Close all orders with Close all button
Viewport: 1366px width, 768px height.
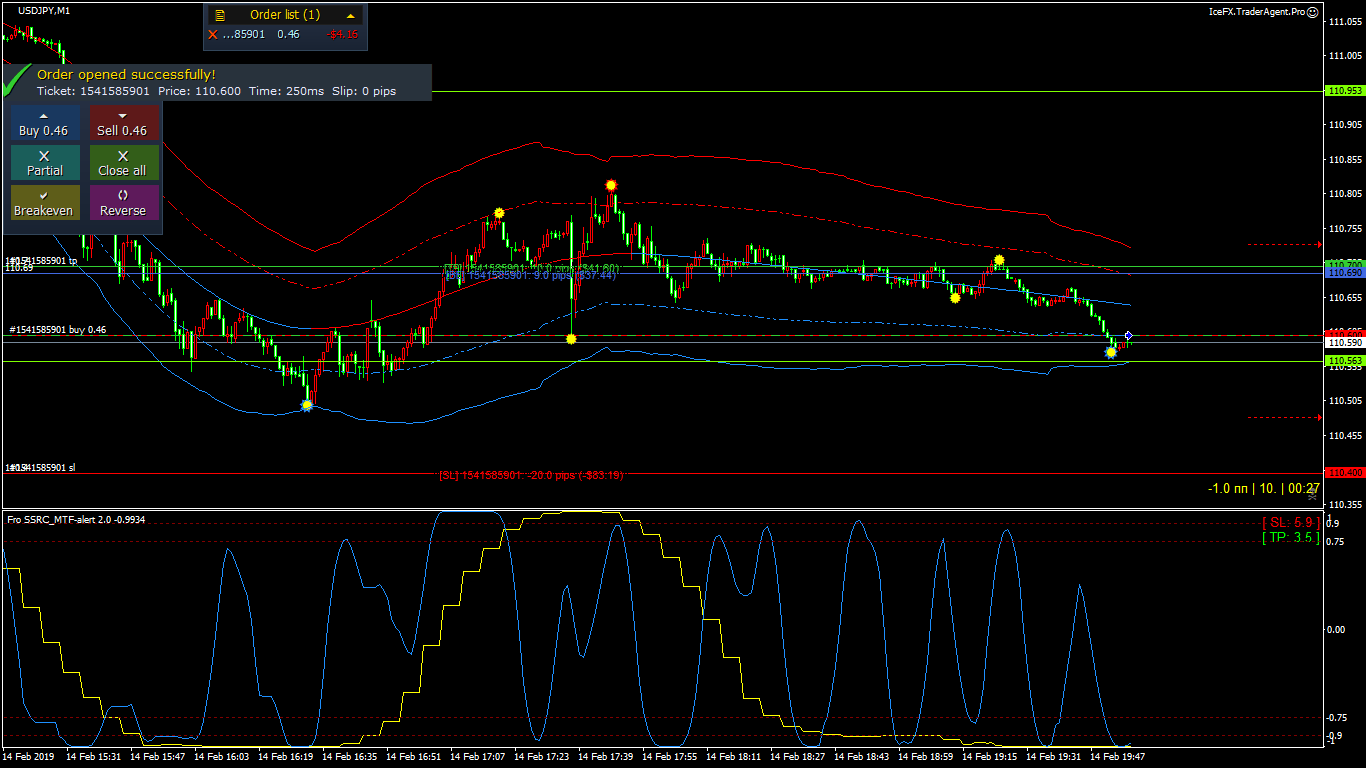pyautogui.click(x=123, y=163)
